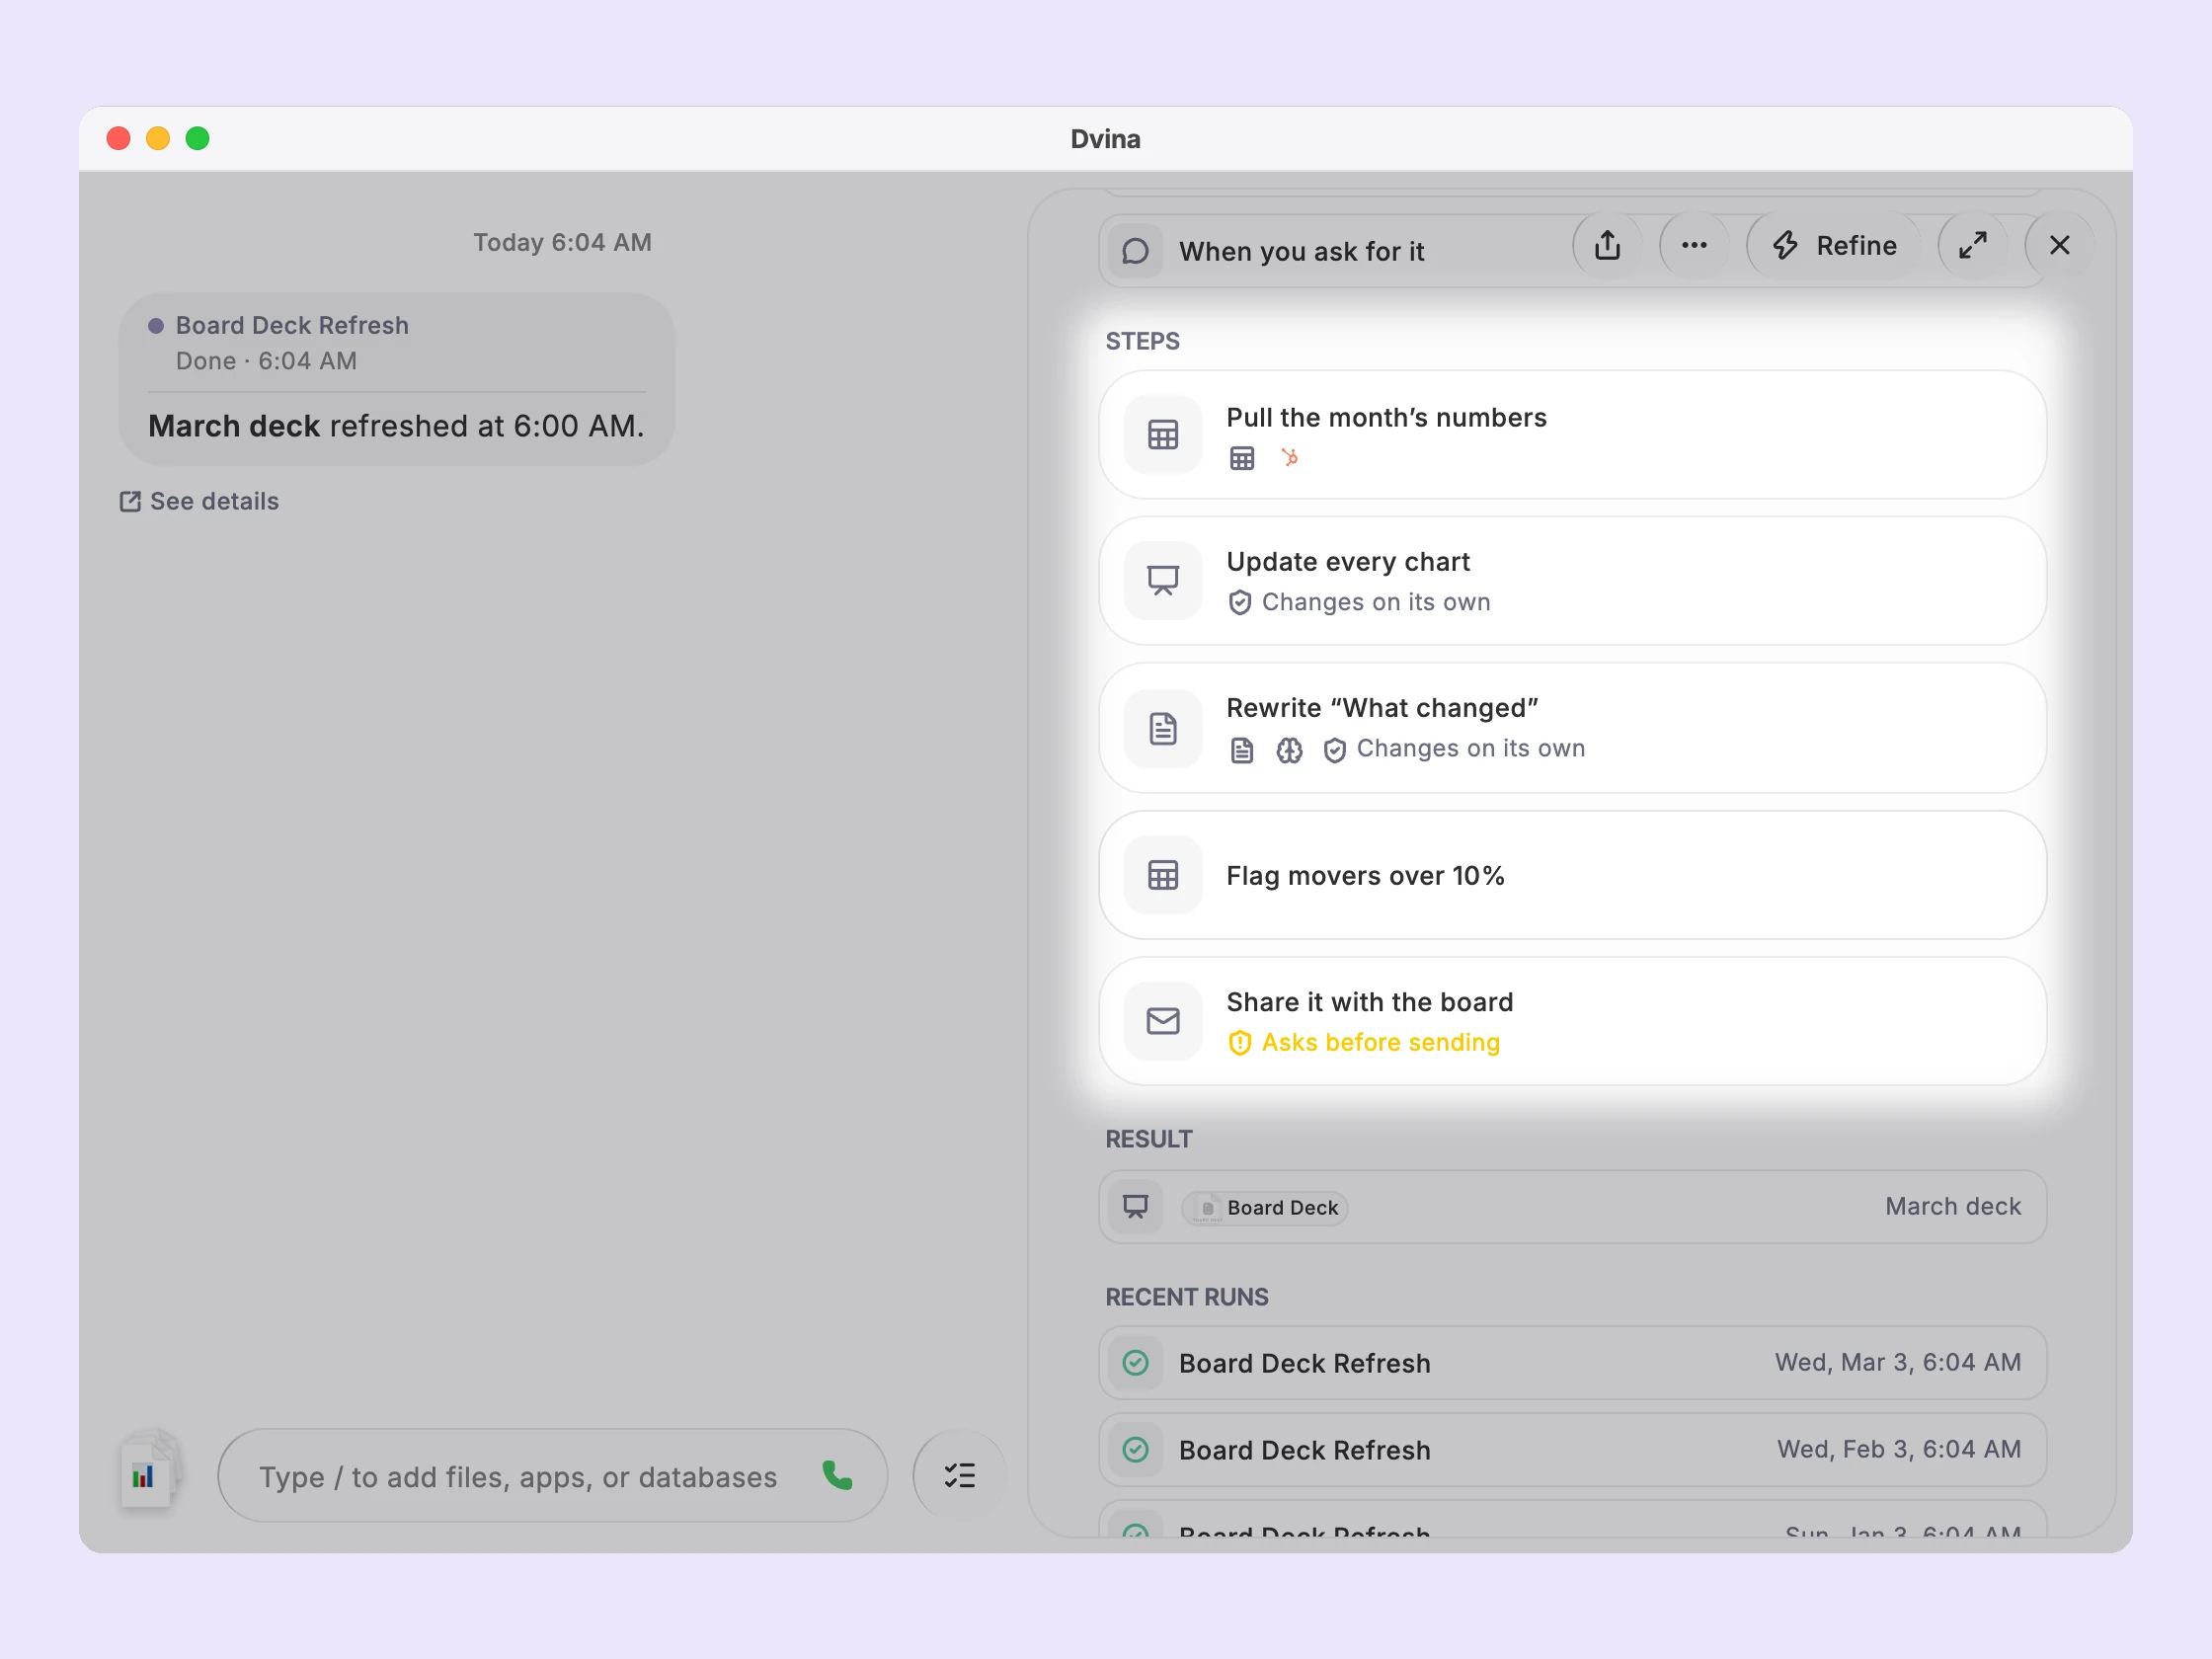This screenshot has height=1659, width=2212.
Task: Click the "March deck" bold text in the message
Action: [234, 426]
